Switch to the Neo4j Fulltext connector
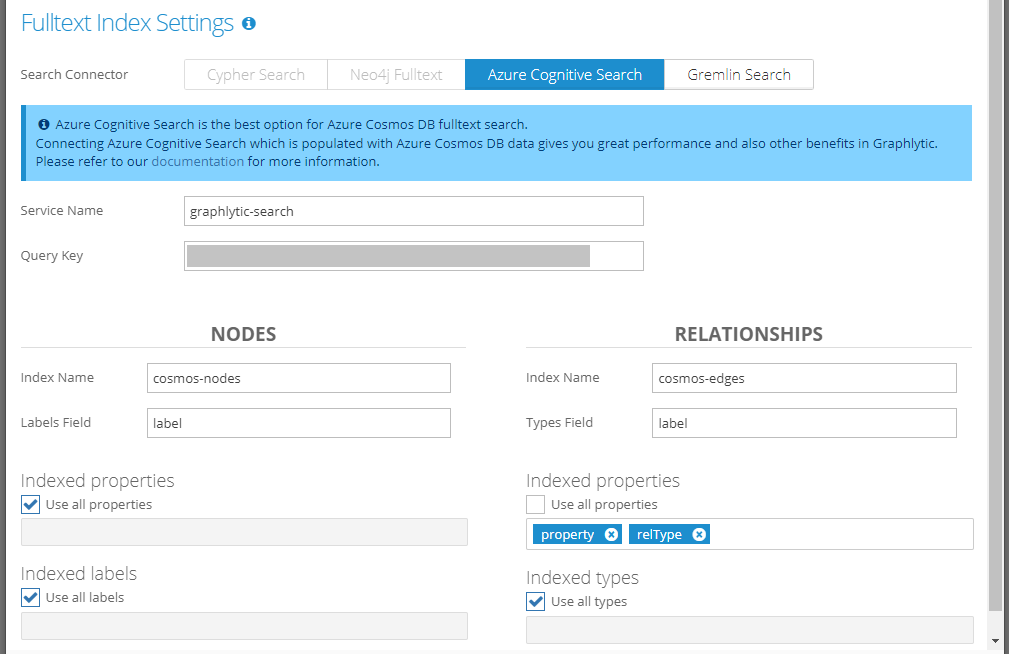 pyautogui.click(x=396, y=75)
